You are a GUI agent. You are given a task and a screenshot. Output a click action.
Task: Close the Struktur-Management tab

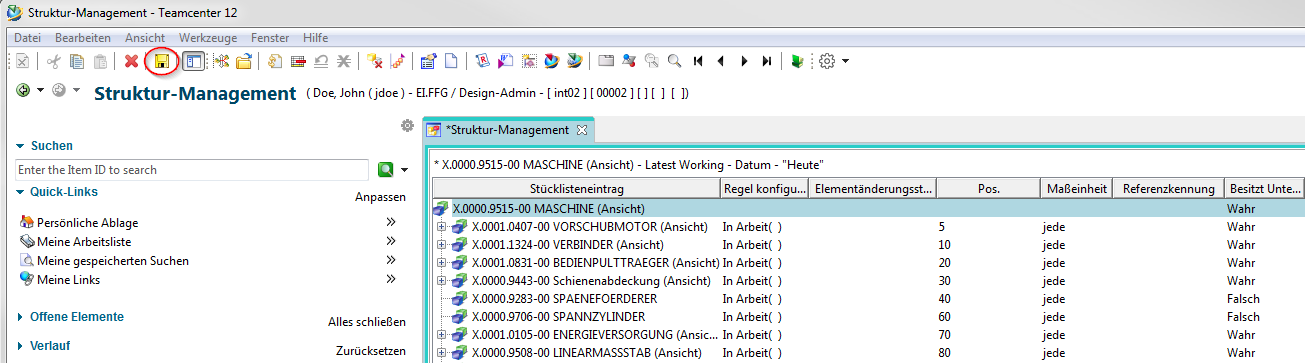(582, 130)
